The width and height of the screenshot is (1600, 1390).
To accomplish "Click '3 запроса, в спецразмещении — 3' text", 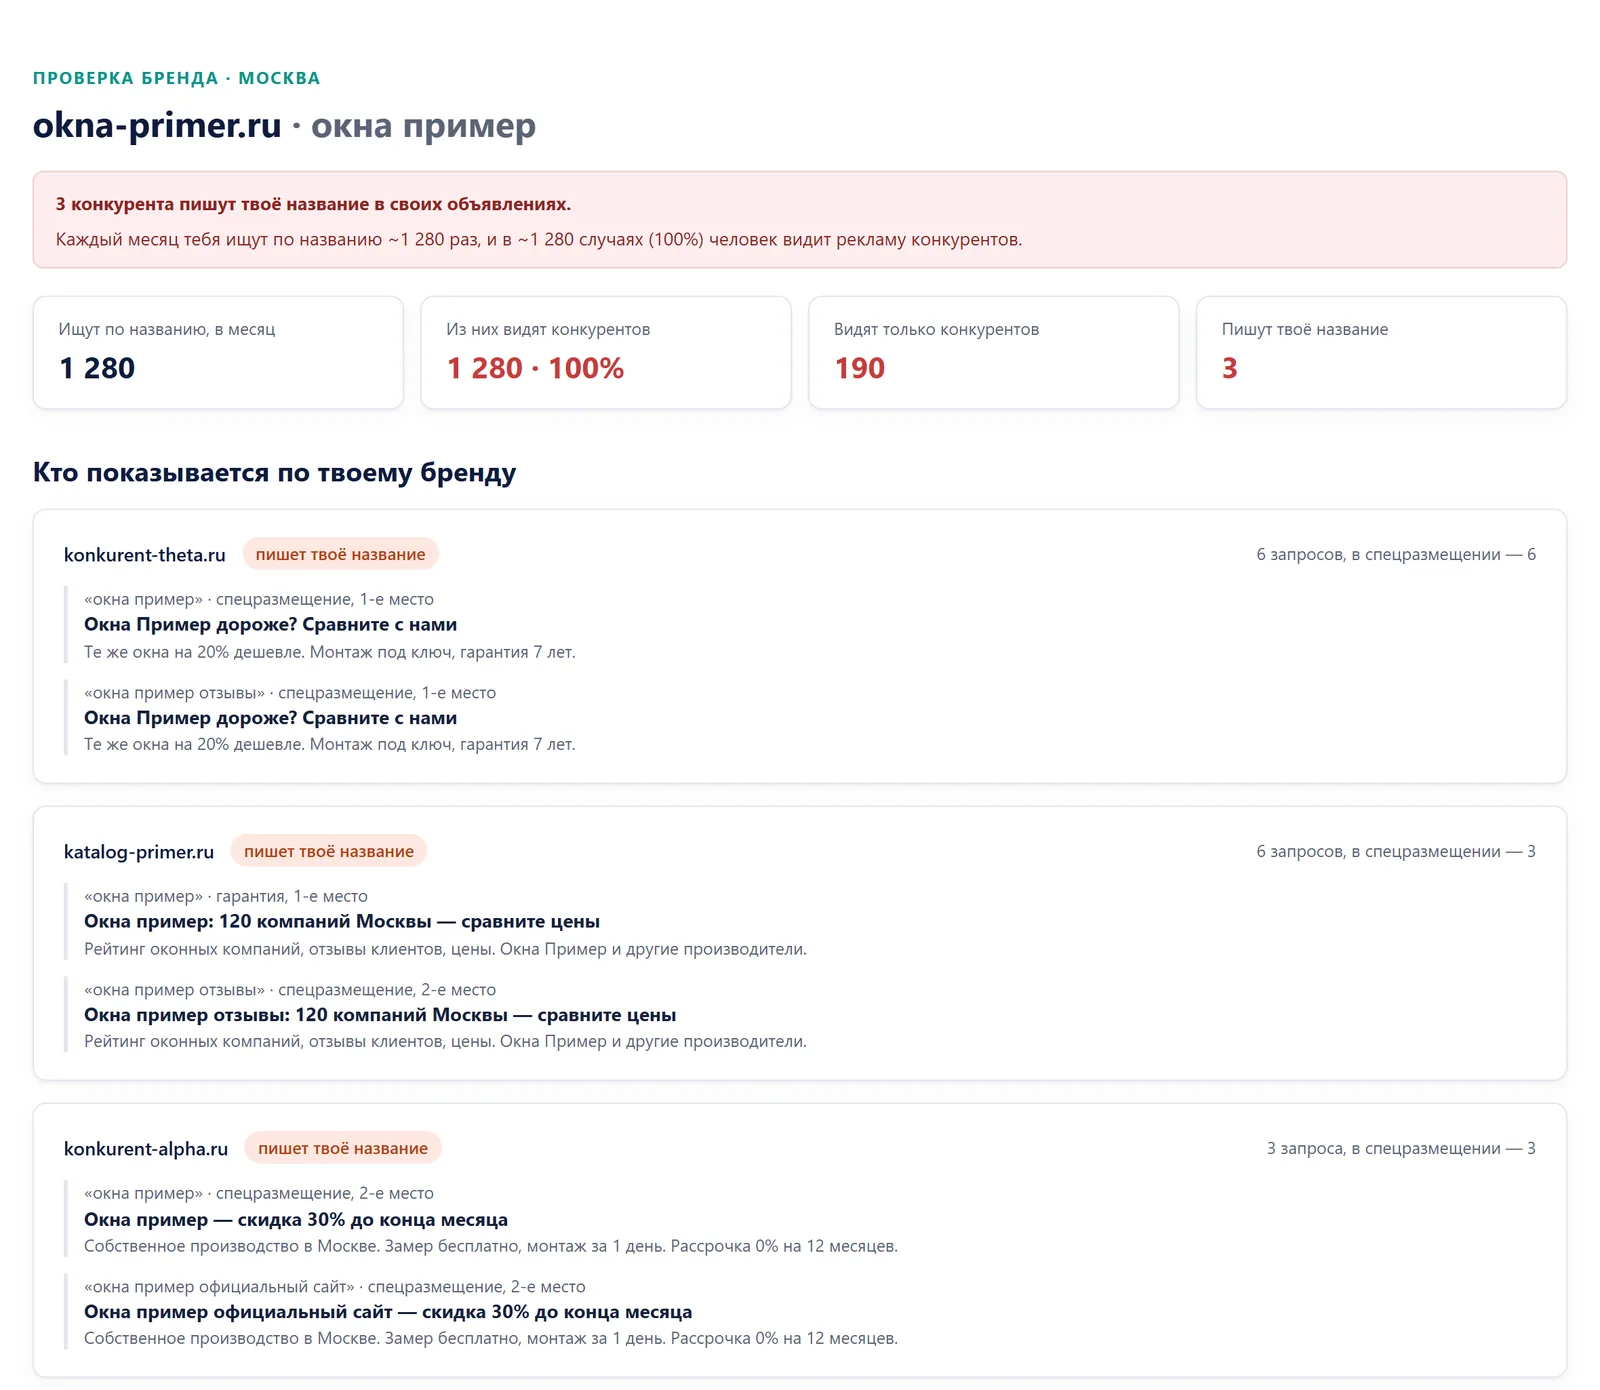I will [x=1401, y=1148].
